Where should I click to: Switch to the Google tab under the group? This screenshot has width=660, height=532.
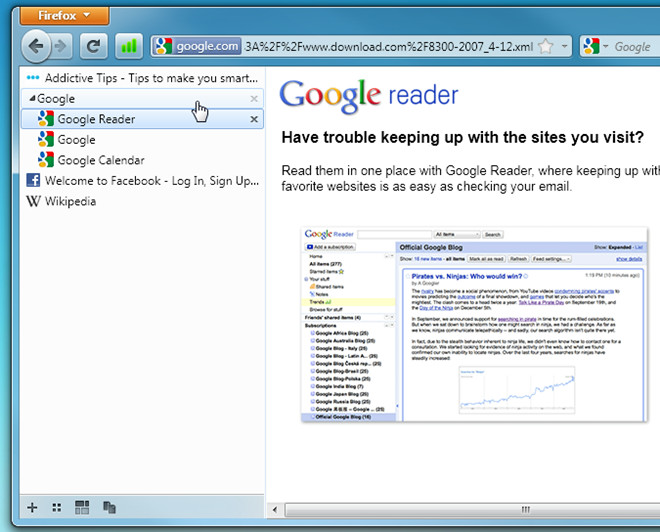(142, 140)
